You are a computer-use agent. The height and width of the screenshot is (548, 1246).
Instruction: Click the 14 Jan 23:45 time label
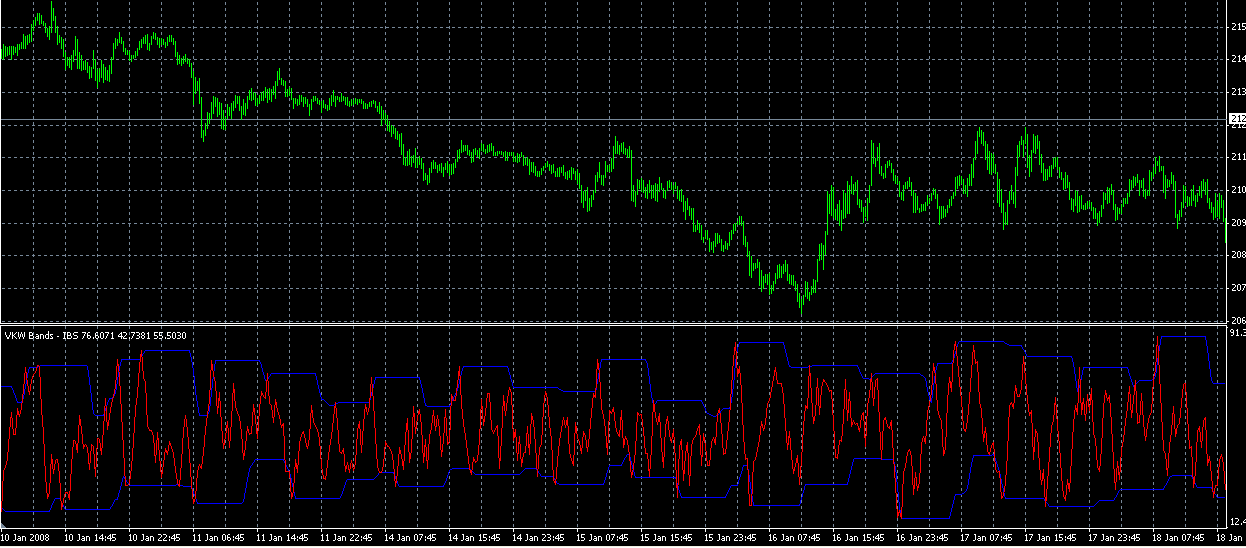pos(539,538)
